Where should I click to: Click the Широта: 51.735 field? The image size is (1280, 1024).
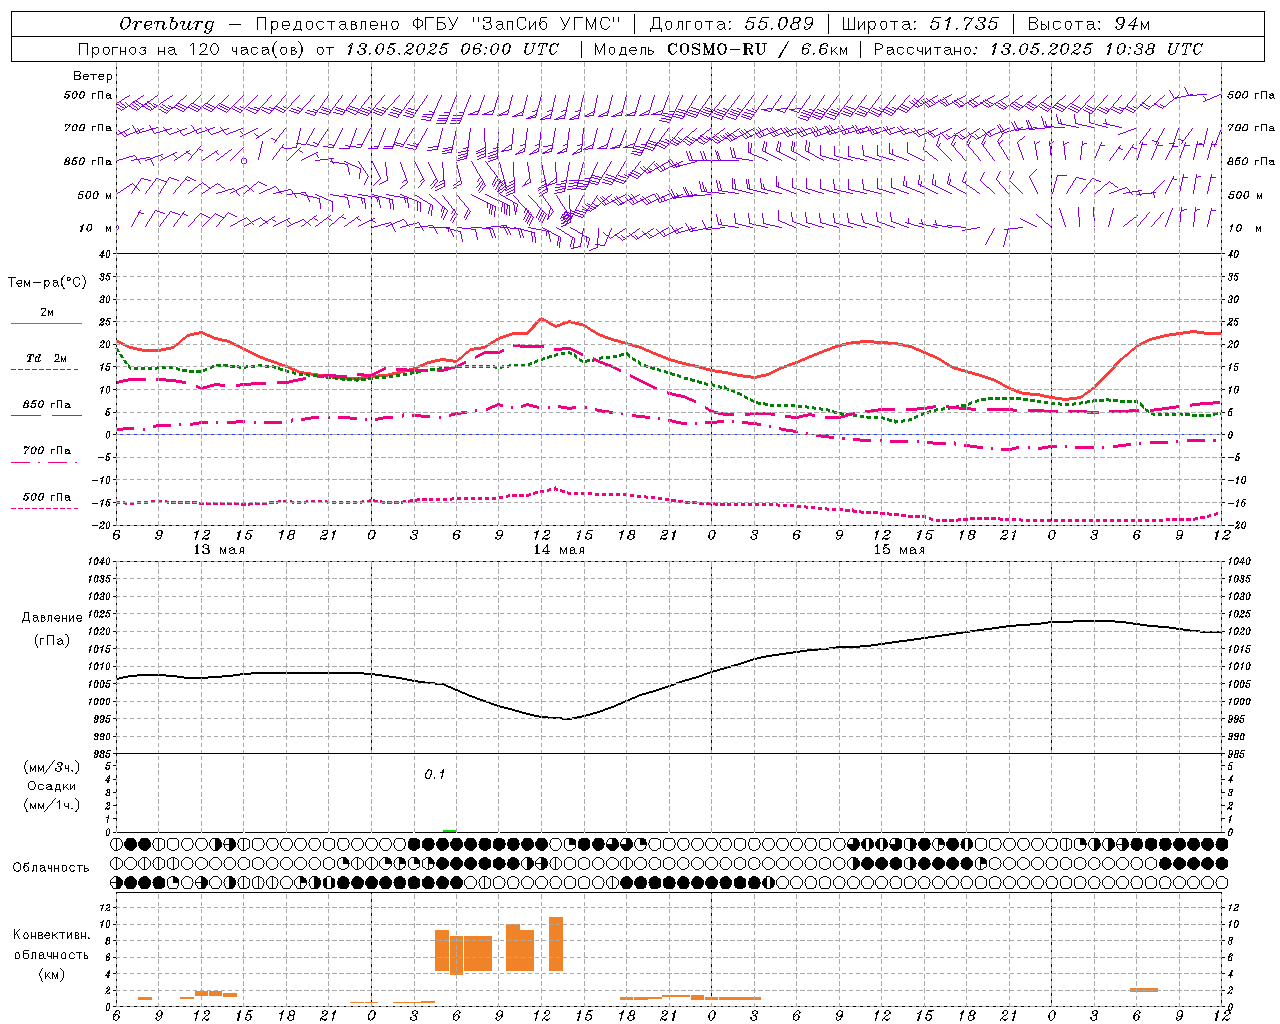pyautogui.click(x=920, y=24)
